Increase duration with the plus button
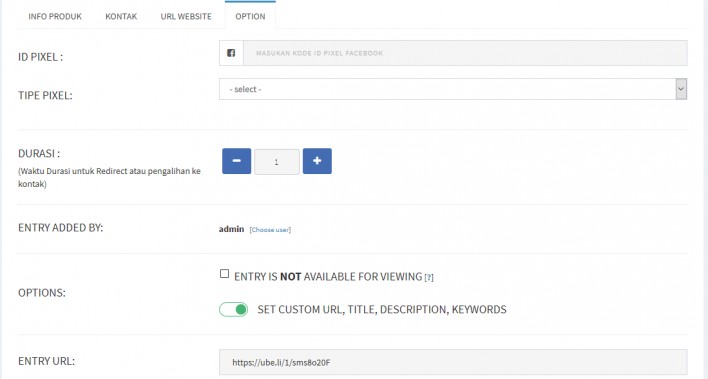This screenshot has width=708, height=379. pyautogui.click(x=317, y=161)
